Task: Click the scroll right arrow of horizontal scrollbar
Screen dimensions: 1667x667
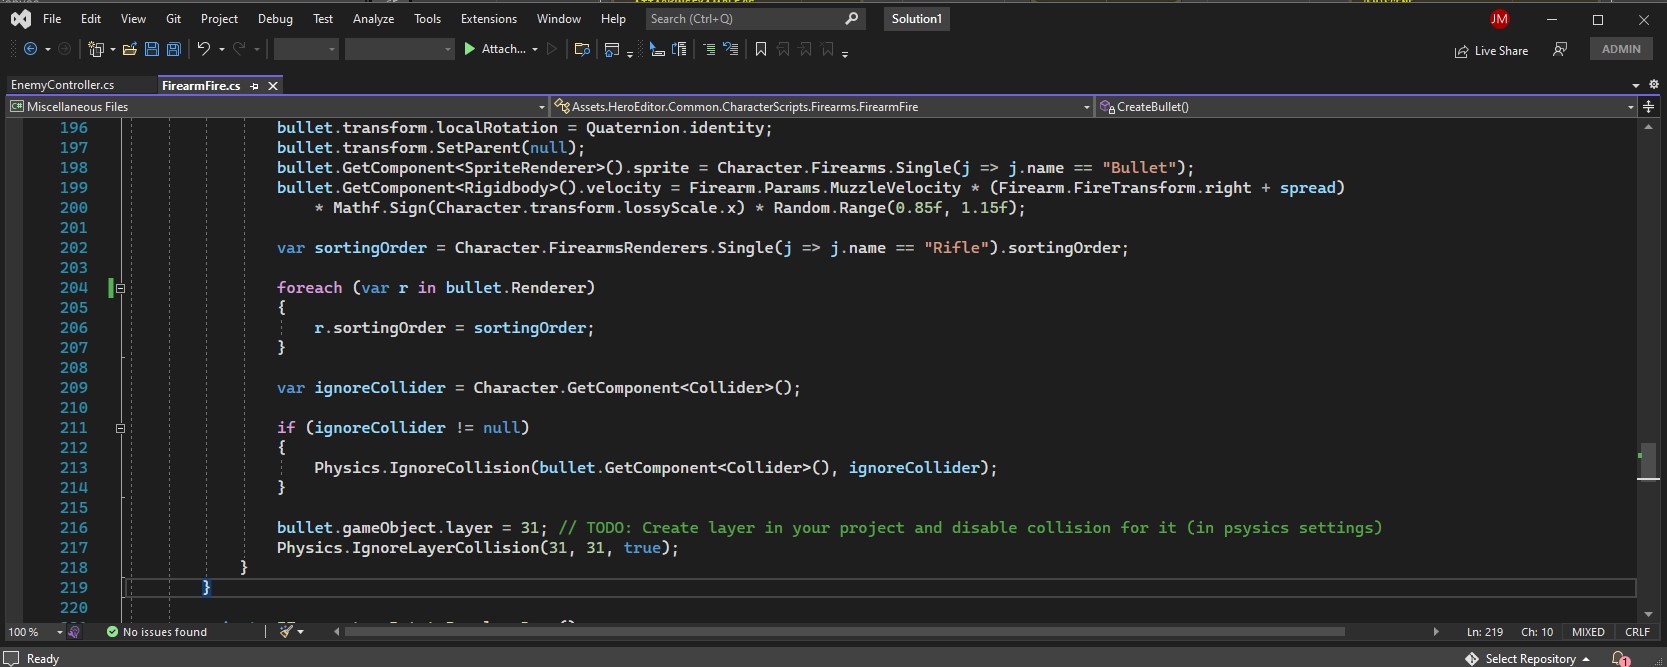Action: point(1436,632)
